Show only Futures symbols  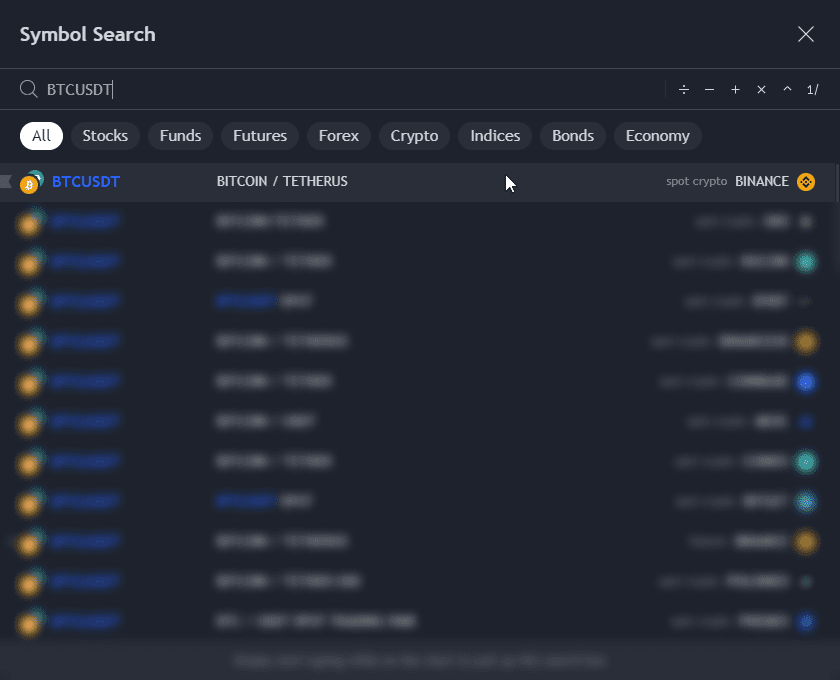click(x=260, y=136)
